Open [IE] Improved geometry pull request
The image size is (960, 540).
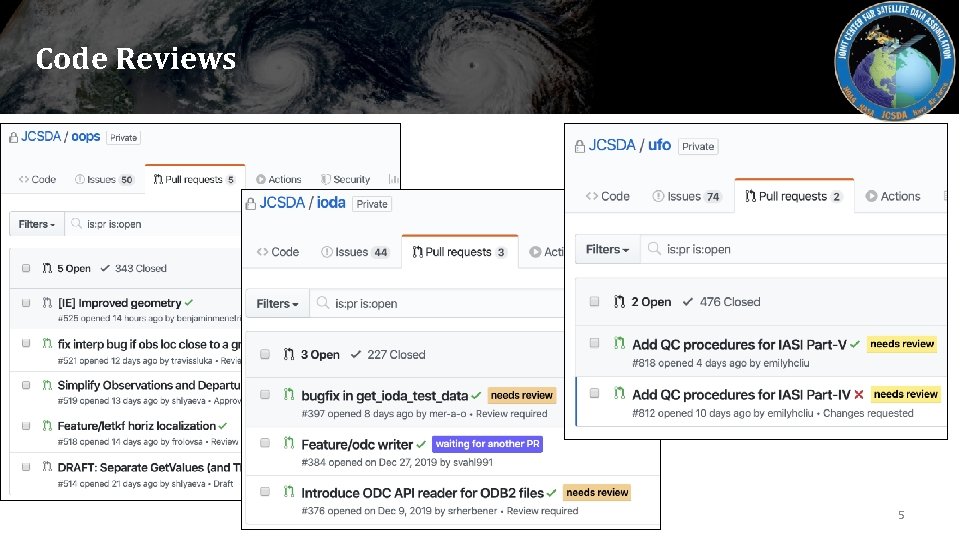[x=119, y=303]
